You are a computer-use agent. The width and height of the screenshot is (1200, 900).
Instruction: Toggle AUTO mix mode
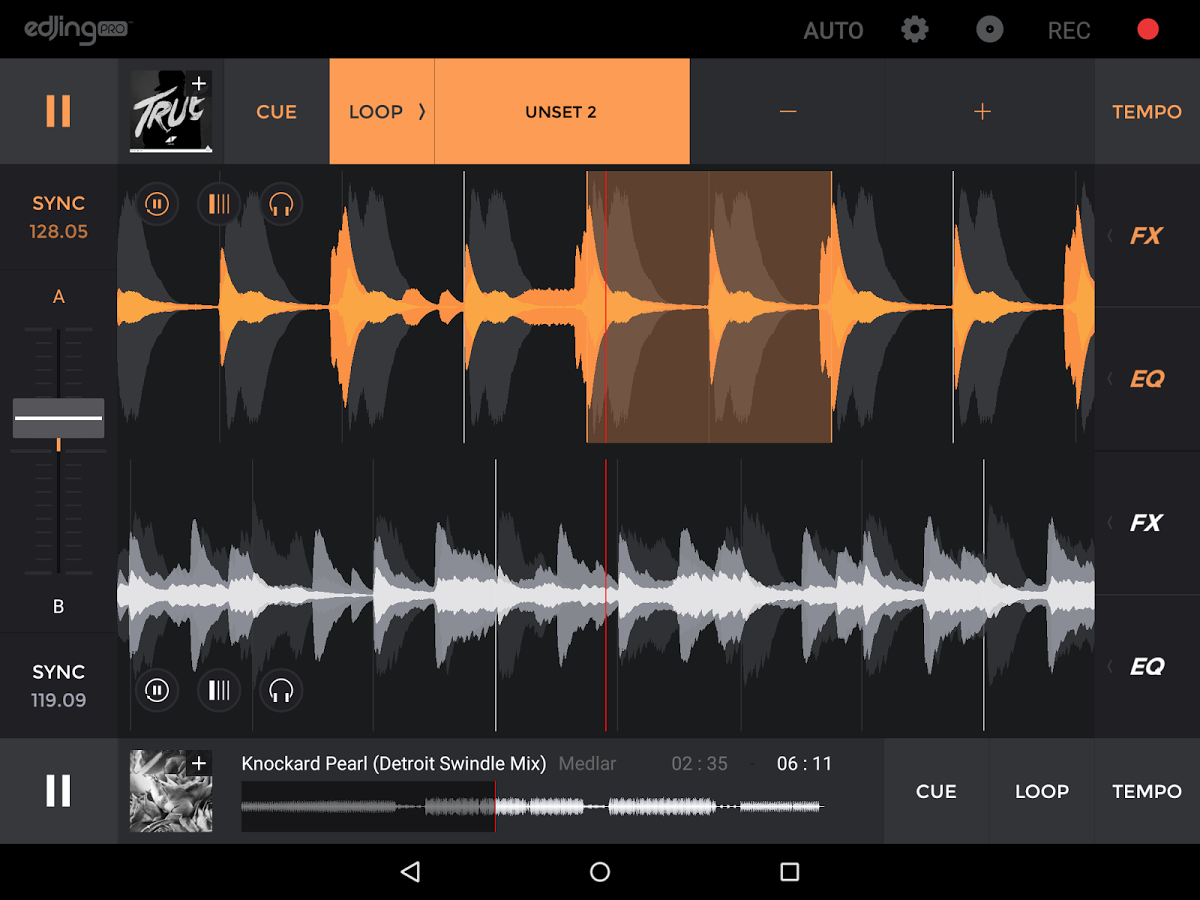pyautogui.click(x=833, y=29)
